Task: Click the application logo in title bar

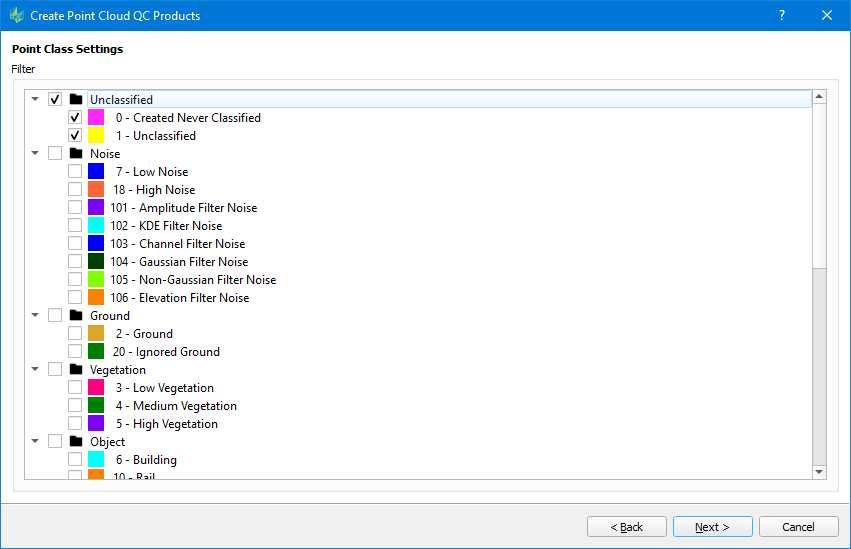Action: 16,16
